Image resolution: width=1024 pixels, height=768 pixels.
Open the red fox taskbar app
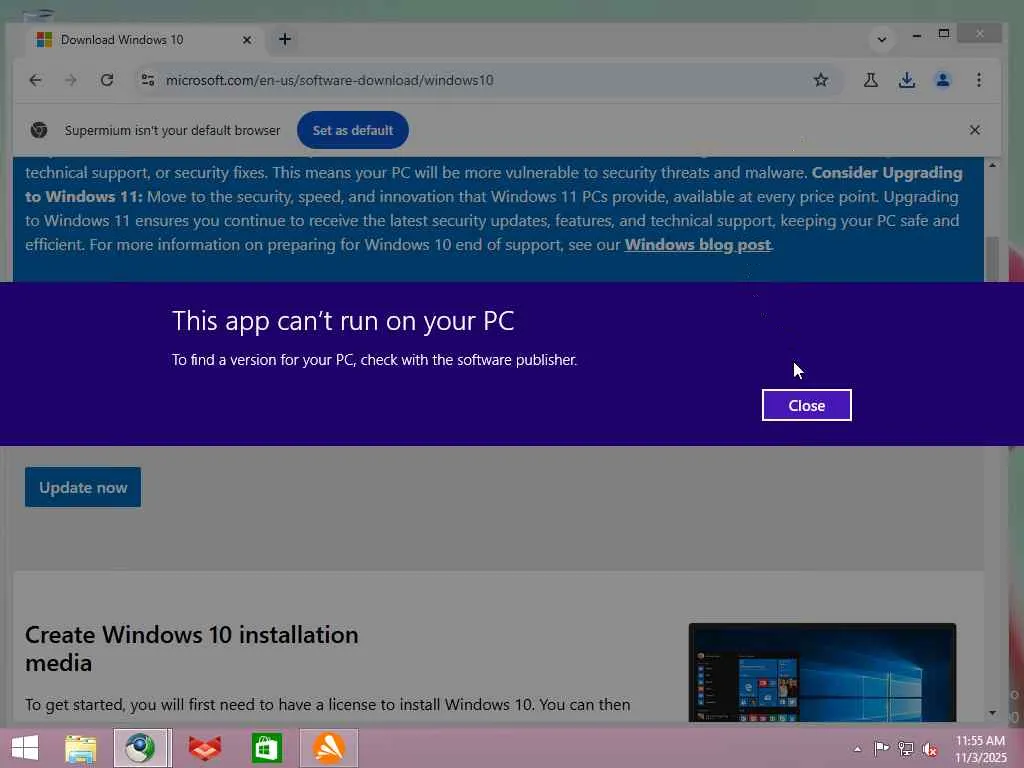pos(204,748)
